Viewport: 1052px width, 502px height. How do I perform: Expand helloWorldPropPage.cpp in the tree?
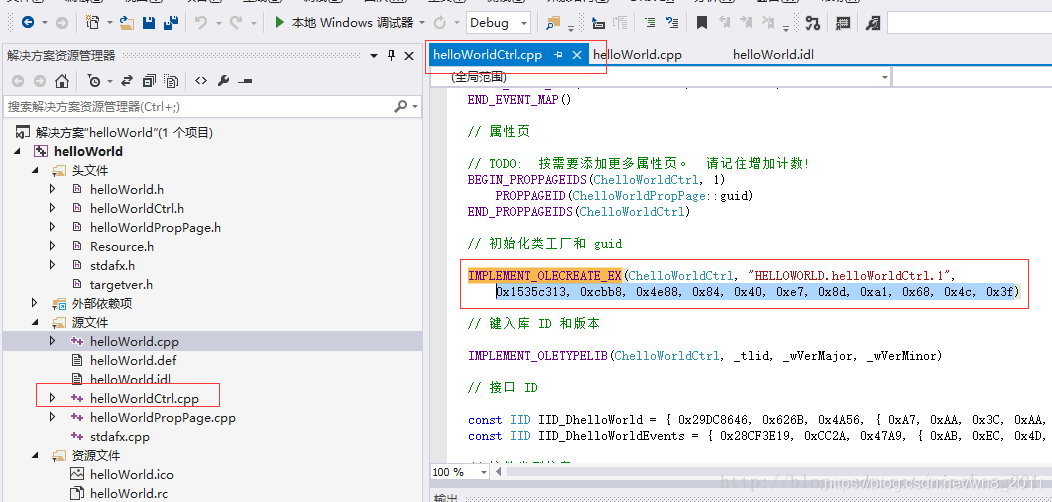point(52,417)
